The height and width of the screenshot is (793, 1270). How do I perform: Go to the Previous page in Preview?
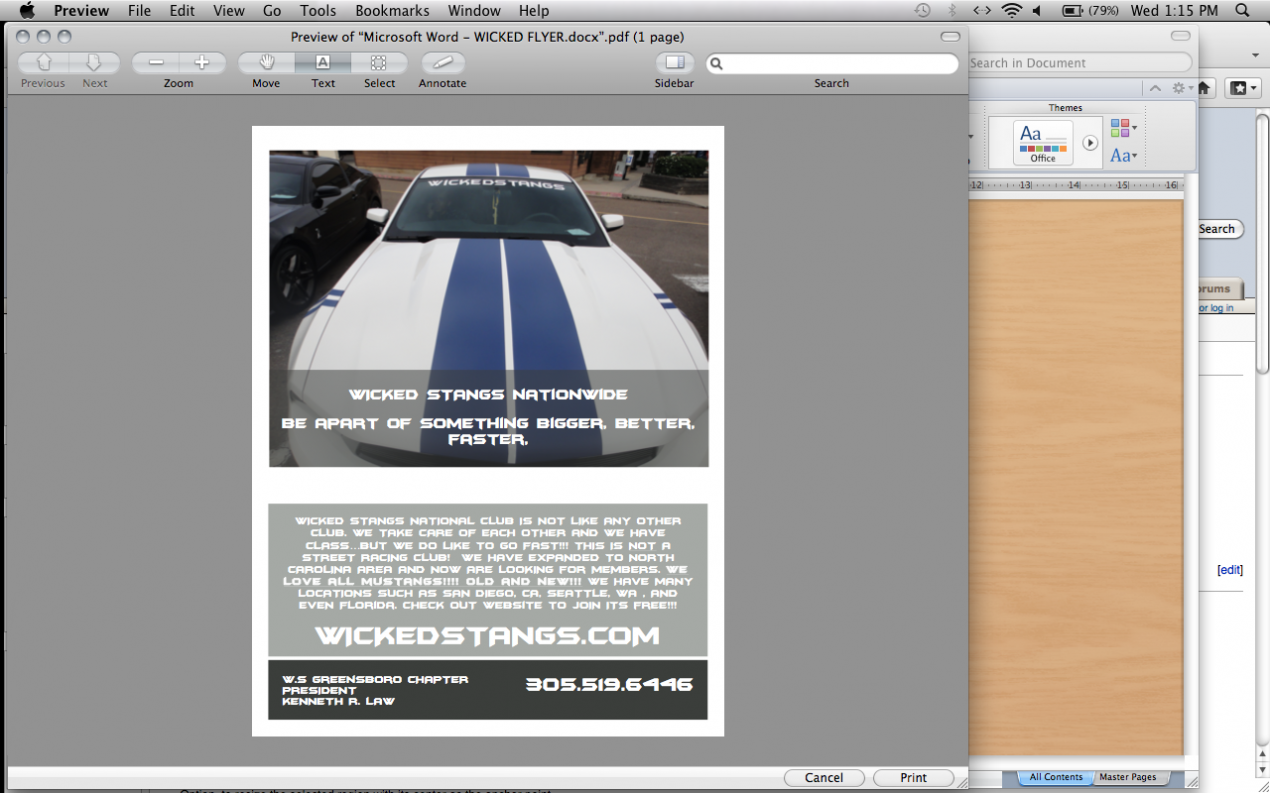pos(43,63)
